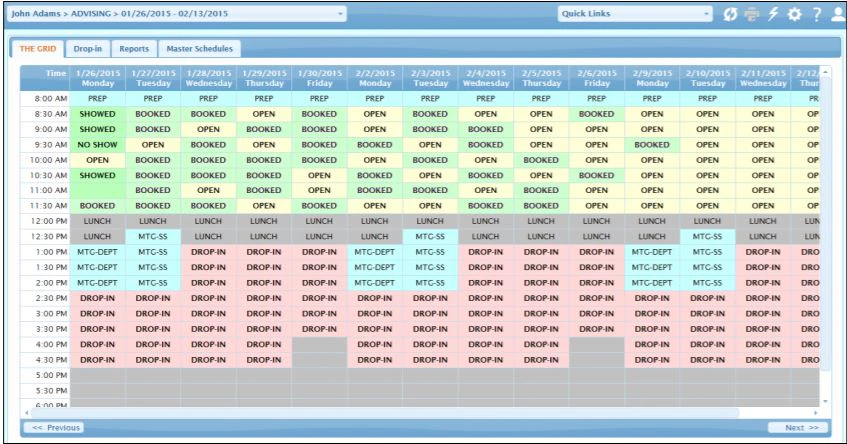Select THE GRID tab
Screen dimensions: 847x444
pyautogui.click(x=38, y=49)
